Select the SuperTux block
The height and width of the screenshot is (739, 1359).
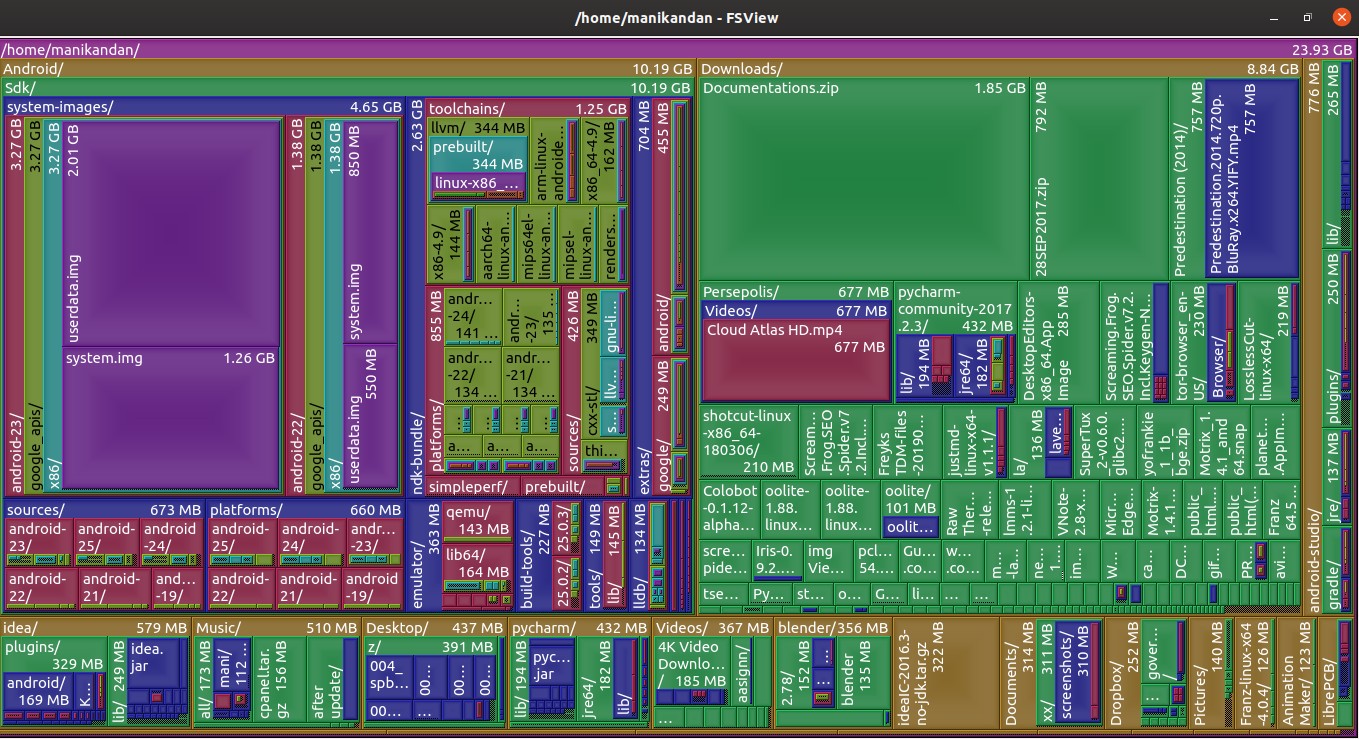(1104, 441)
